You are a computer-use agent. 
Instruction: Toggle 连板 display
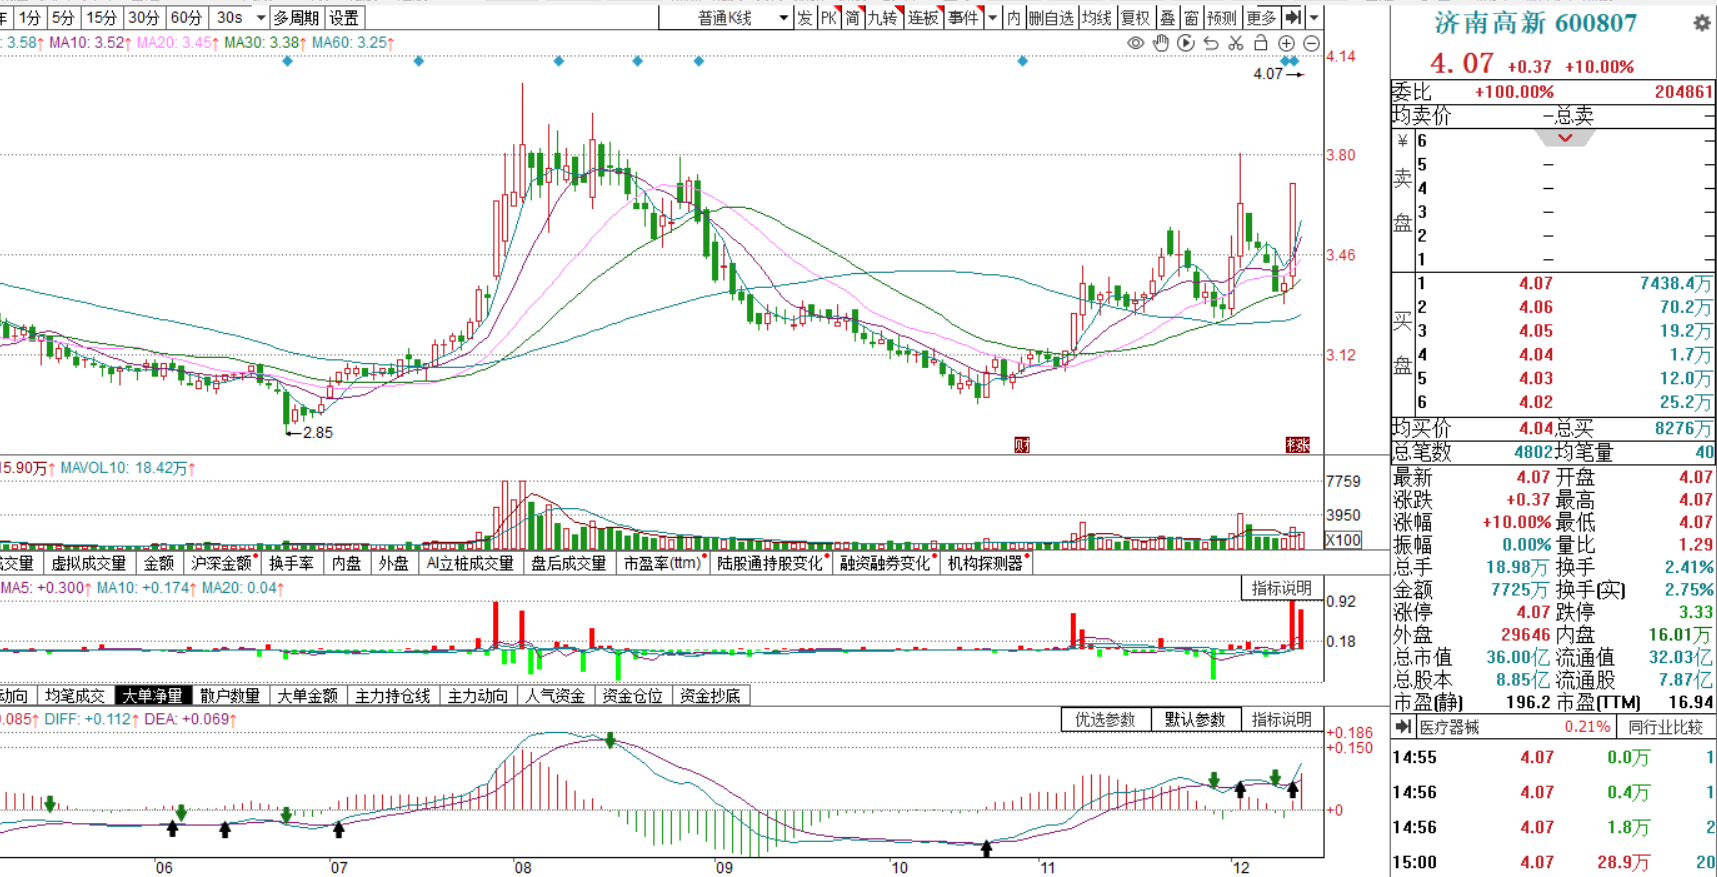click(x=924, y=17)
